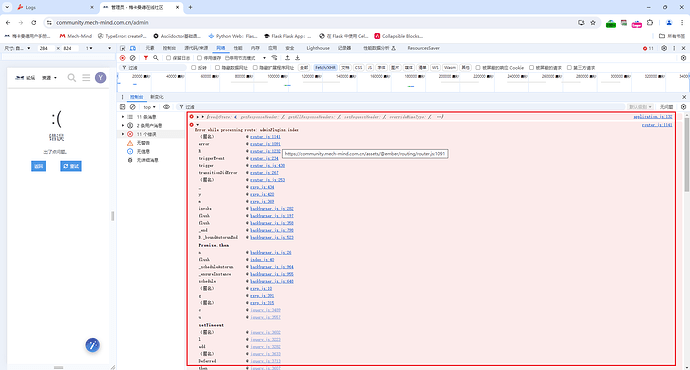Check hide extension URLs checkbox
The width and height of the screenshot is (690, 370).
[x=255, y=68]
